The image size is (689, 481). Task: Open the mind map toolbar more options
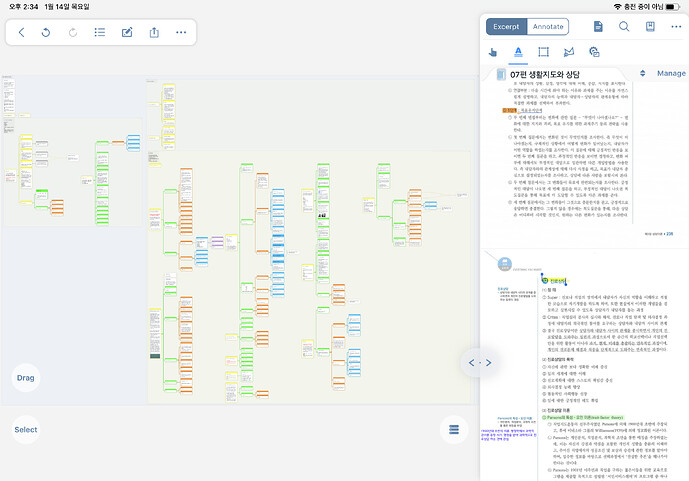pos(181,32)
